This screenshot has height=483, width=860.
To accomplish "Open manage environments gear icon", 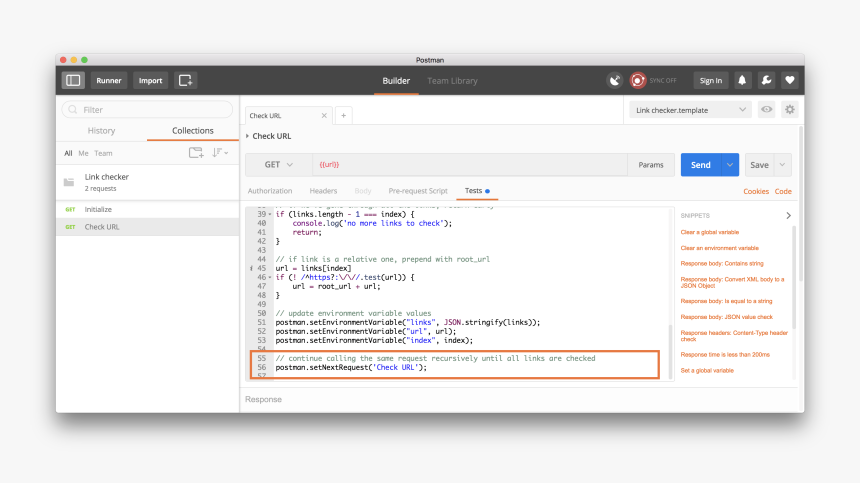I will [790, 110].
